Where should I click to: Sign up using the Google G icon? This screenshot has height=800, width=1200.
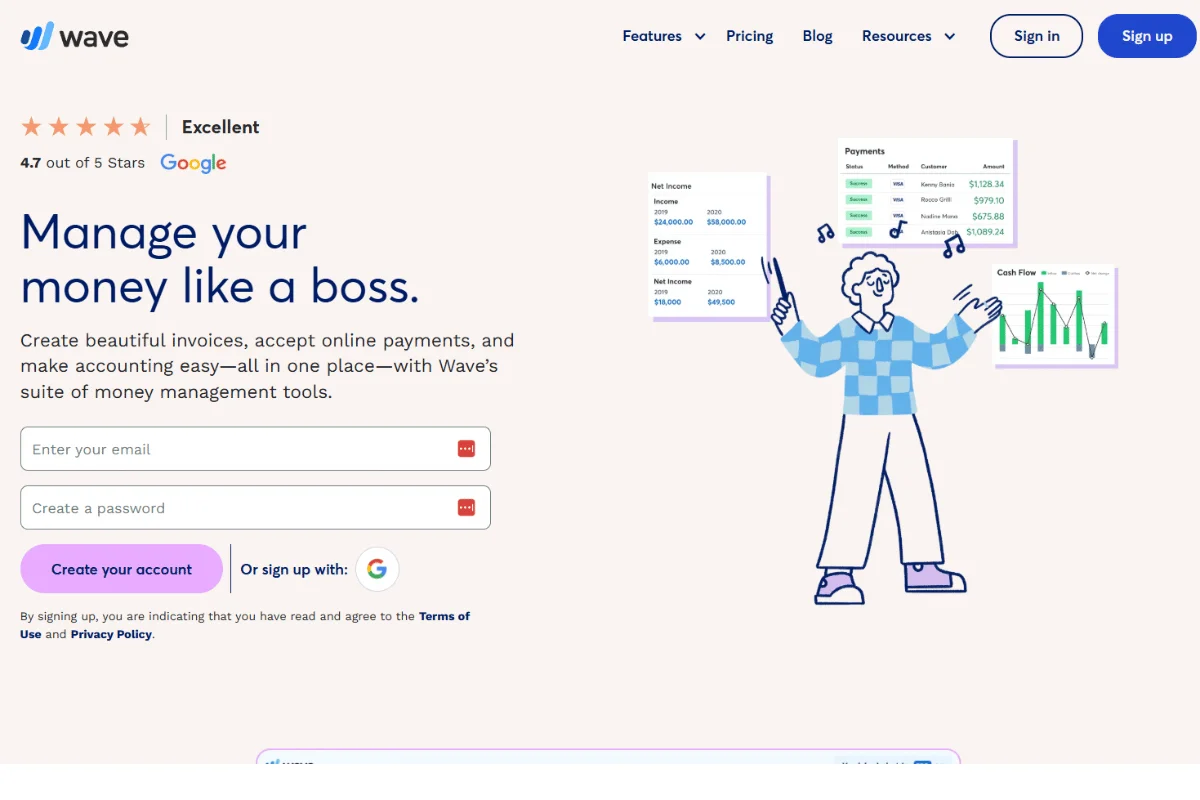(377, 568)
